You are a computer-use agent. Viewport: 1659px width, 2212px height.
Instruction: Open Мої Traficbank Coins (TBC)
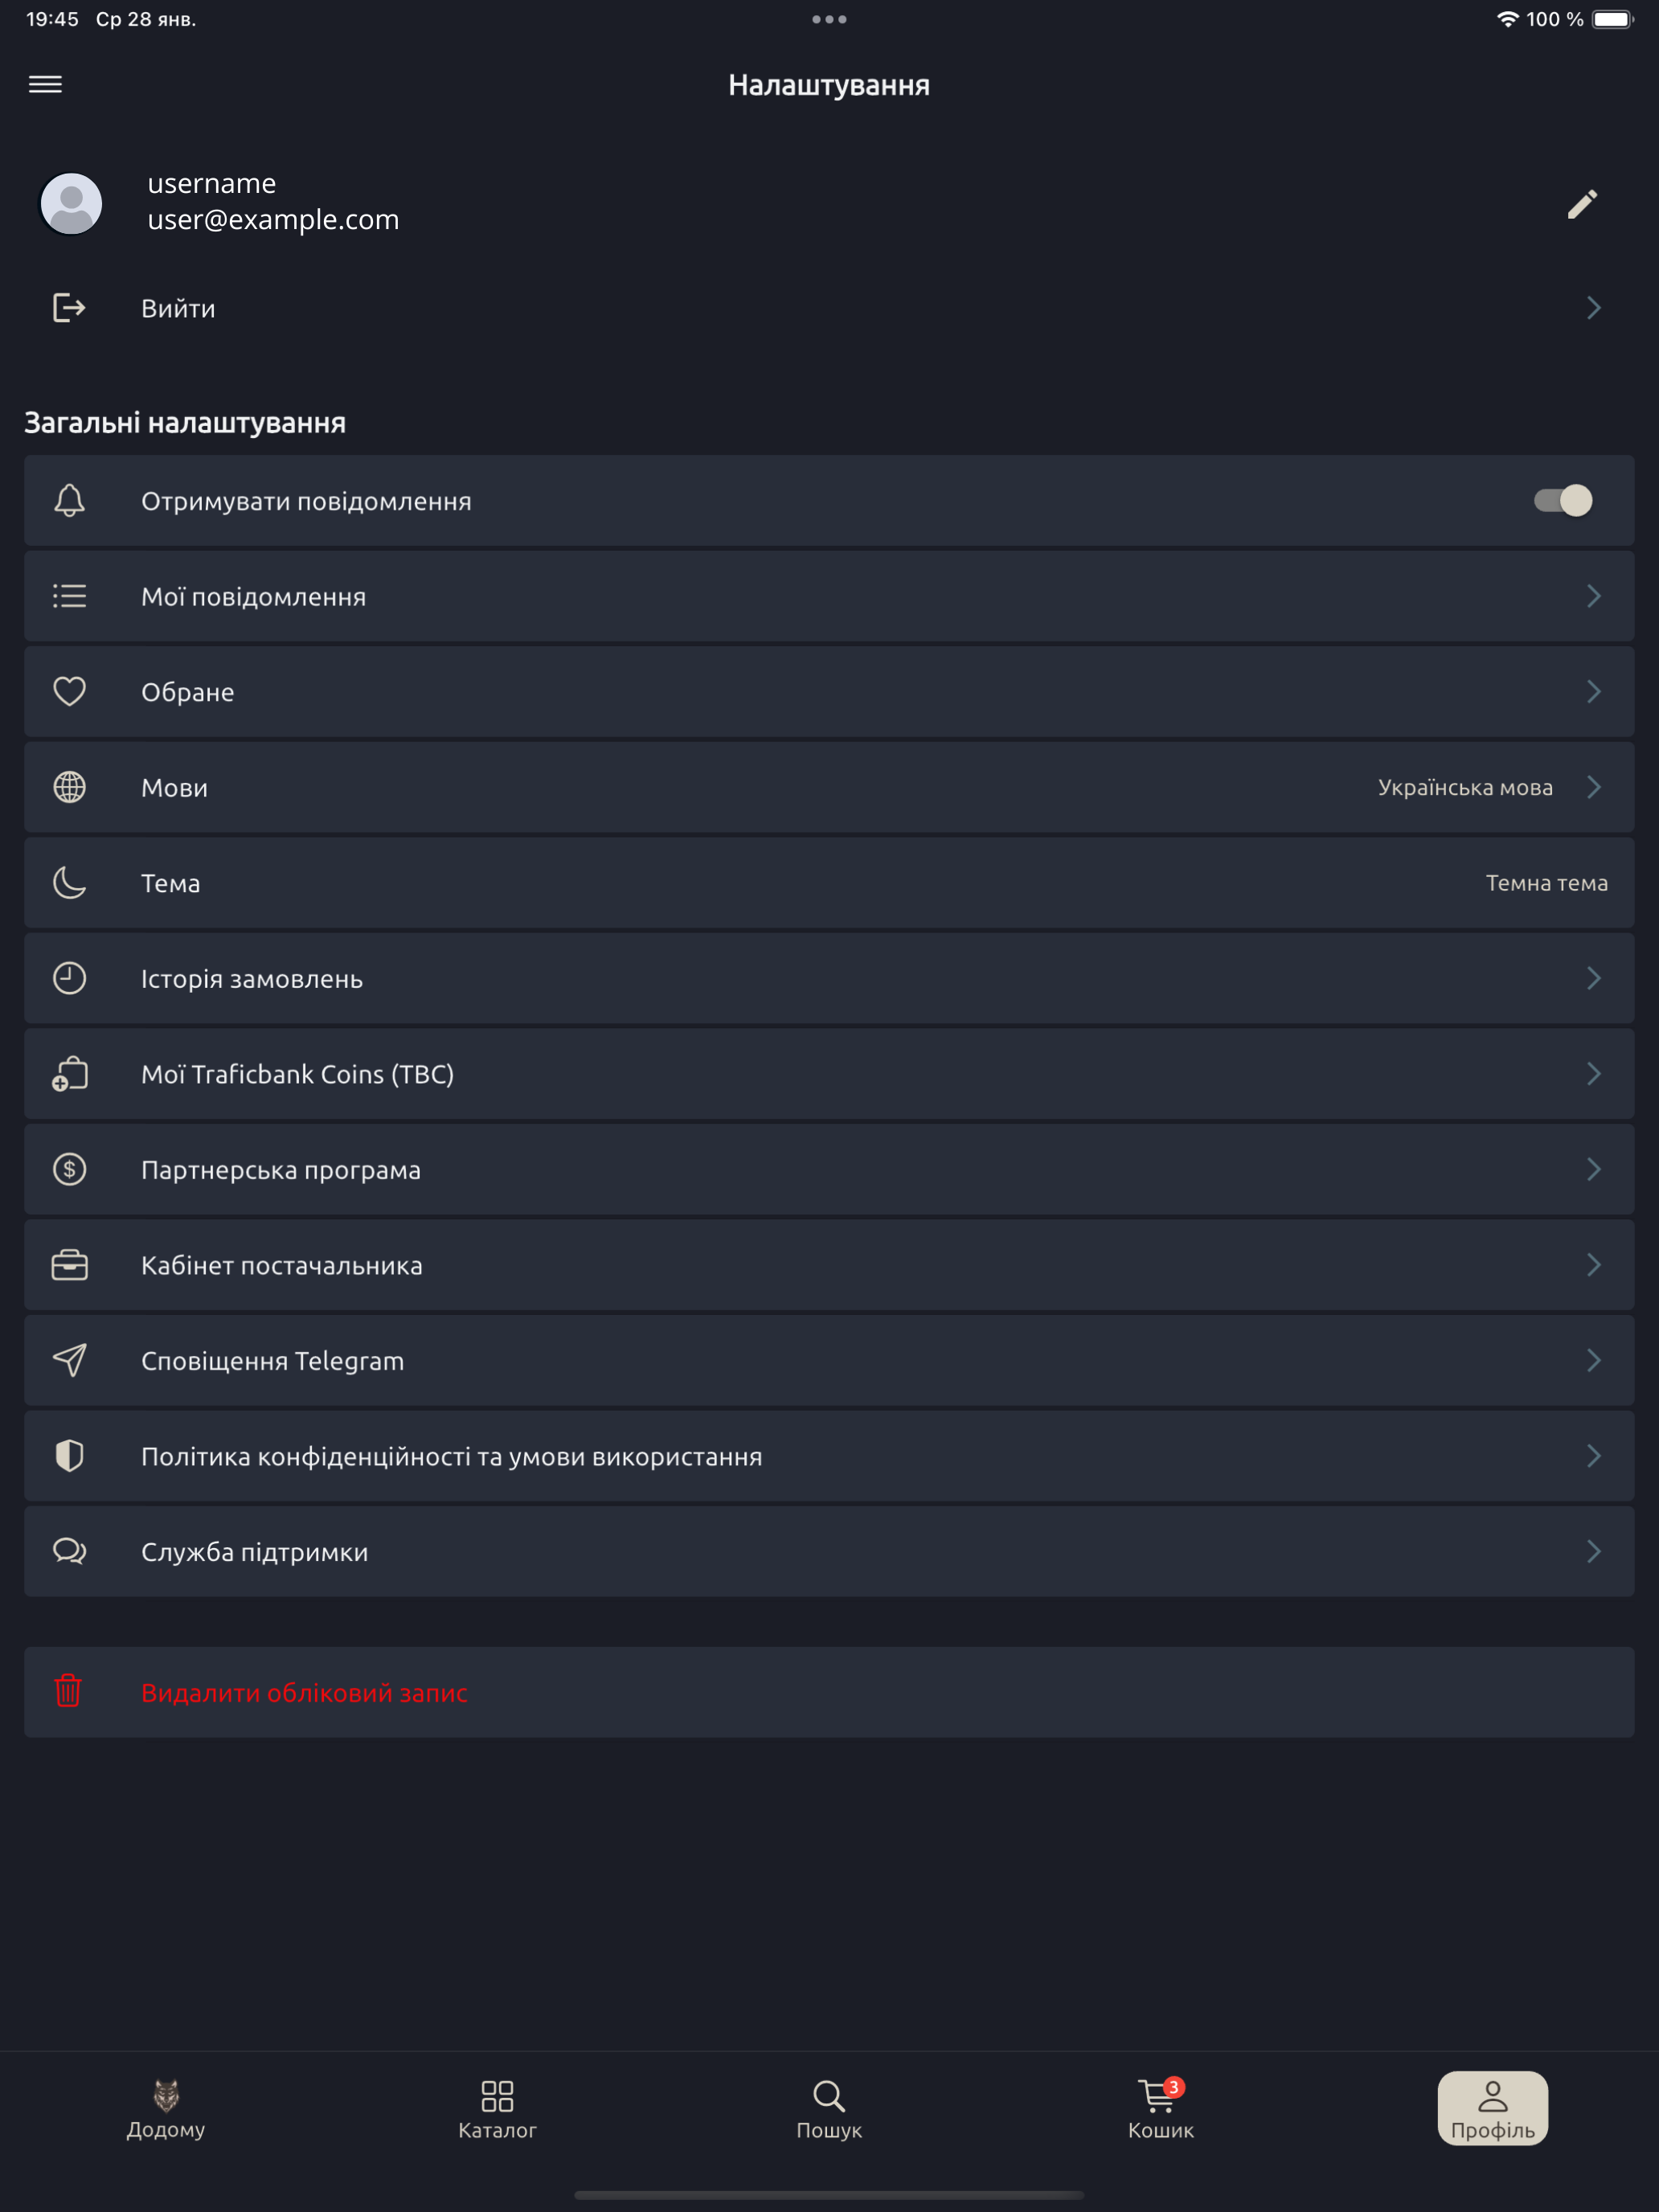click(829, 1074)
